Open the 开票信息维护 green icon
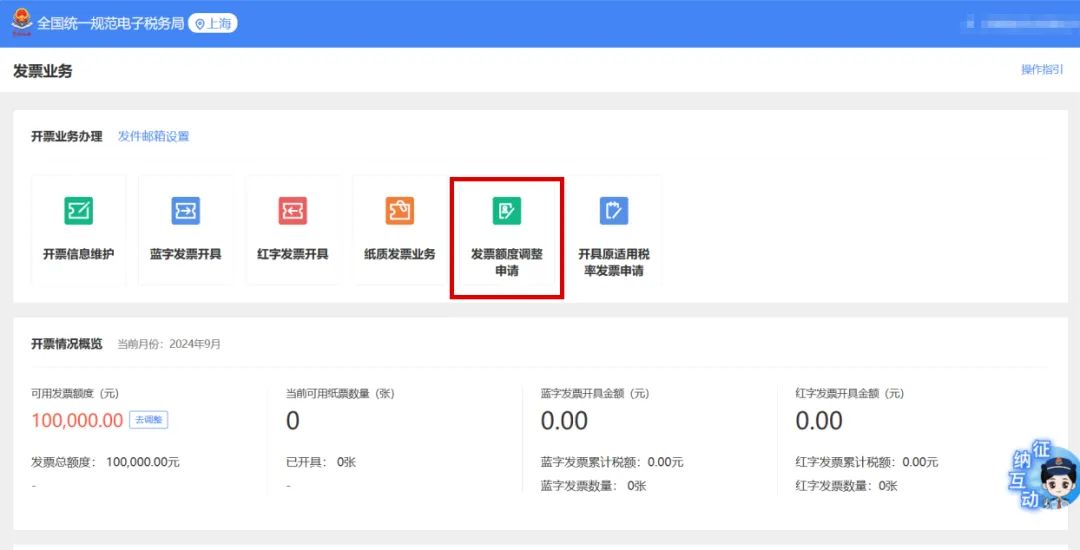1080x550 pixels. click(79, 211)
